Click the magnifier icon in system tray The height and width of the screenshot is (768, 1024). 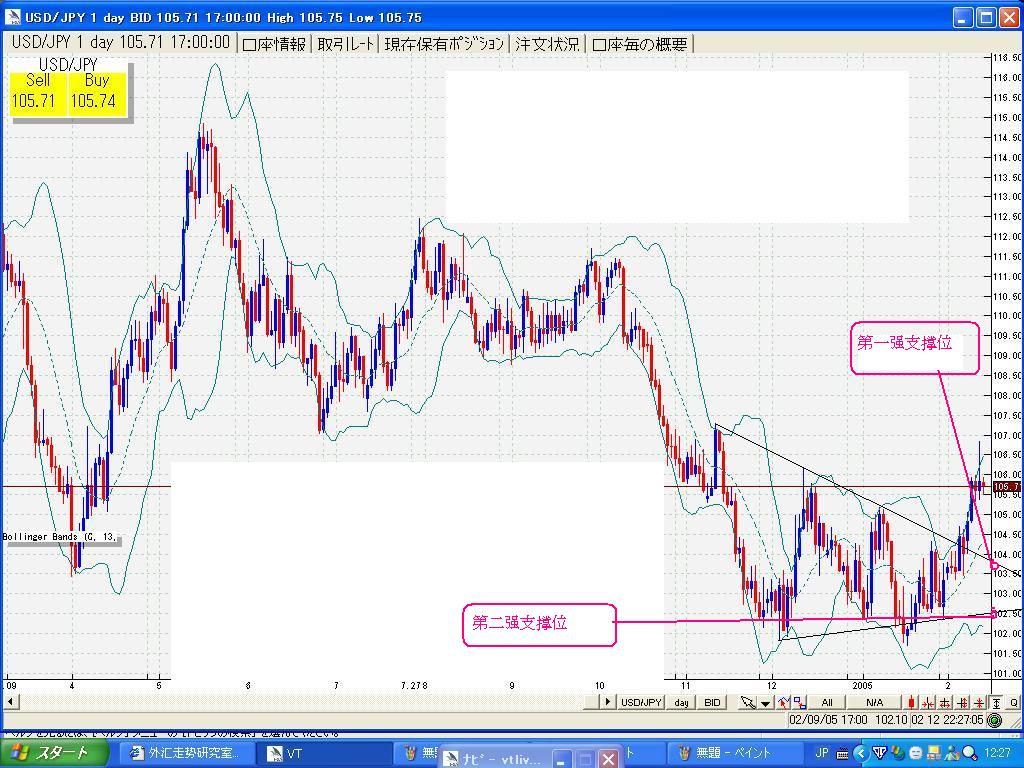coord(970,753)
